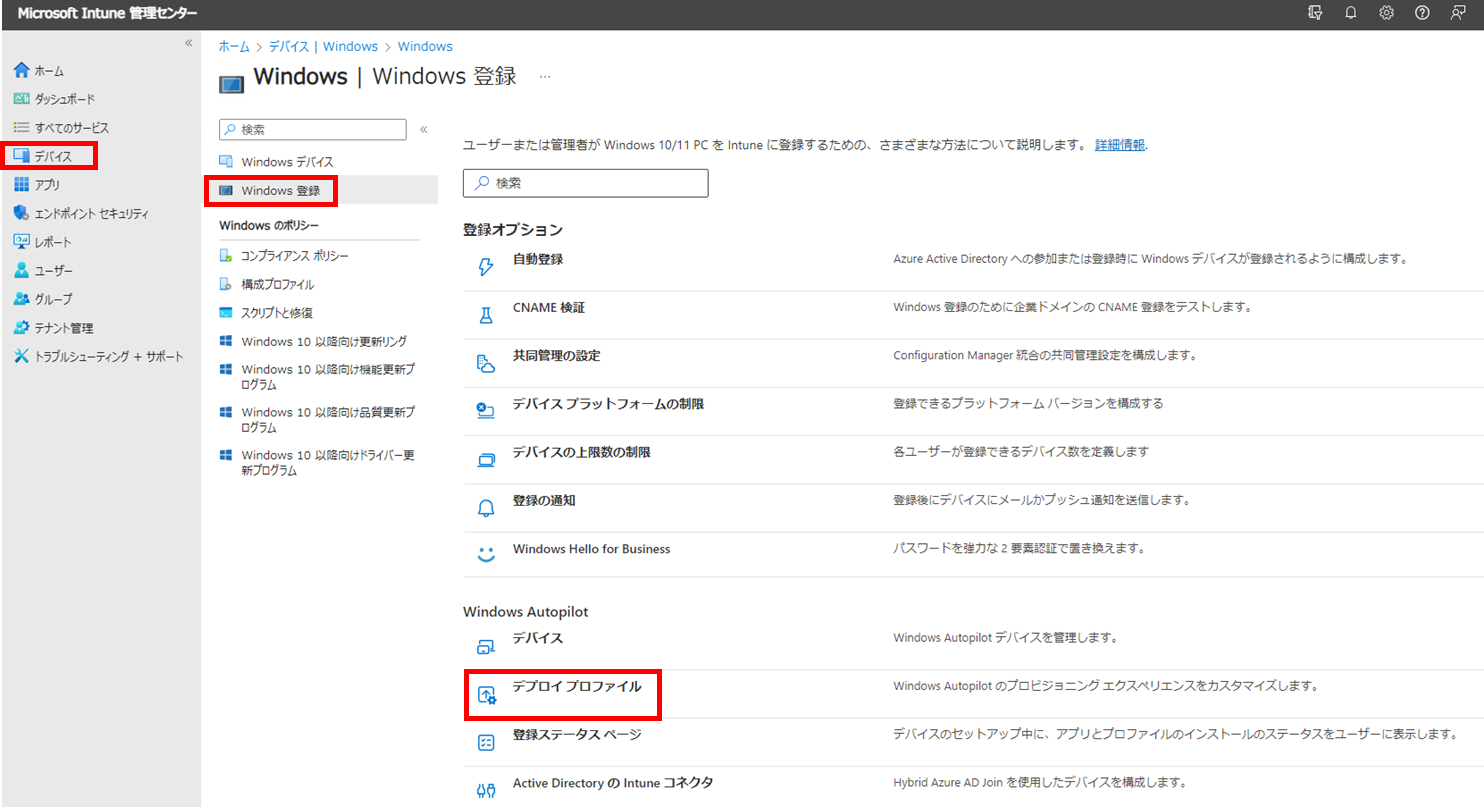Click Active Directory の Intune コネクタ icon
The height and width of the screenshot is (807, 1484).
pyautogui.click(x=486, y=790)
